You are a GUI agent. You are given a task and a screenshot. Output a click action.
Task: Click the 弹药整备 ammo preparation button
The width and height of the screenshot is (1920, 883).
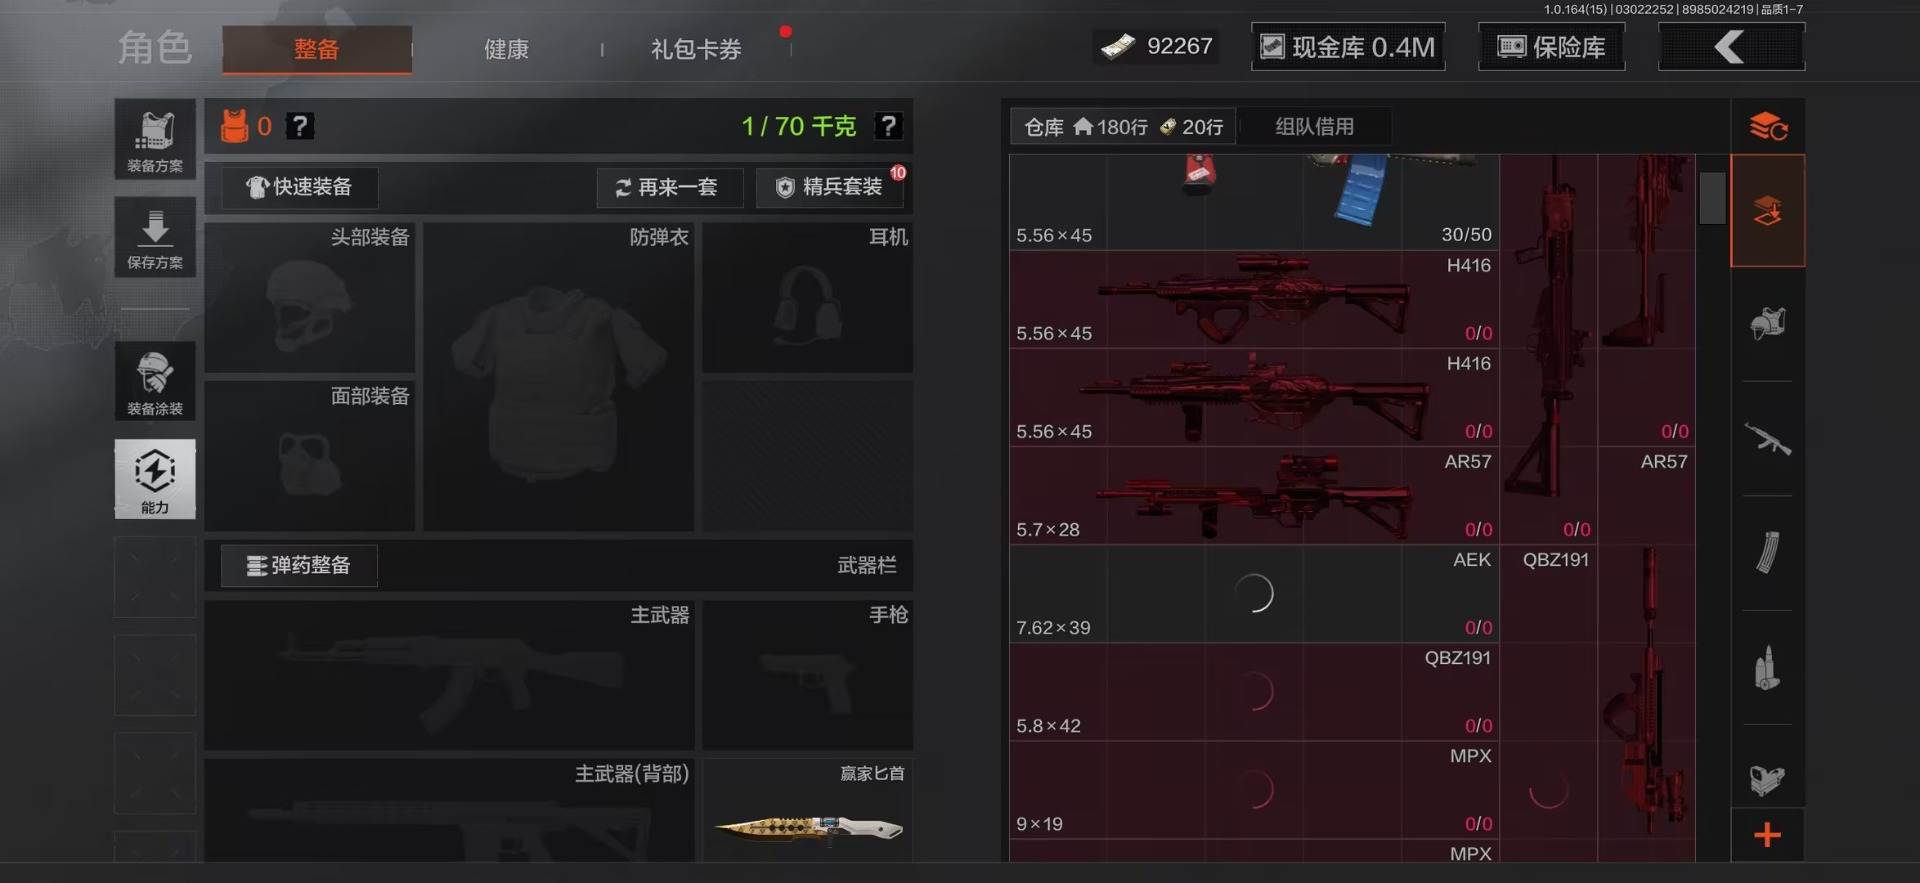299,566
